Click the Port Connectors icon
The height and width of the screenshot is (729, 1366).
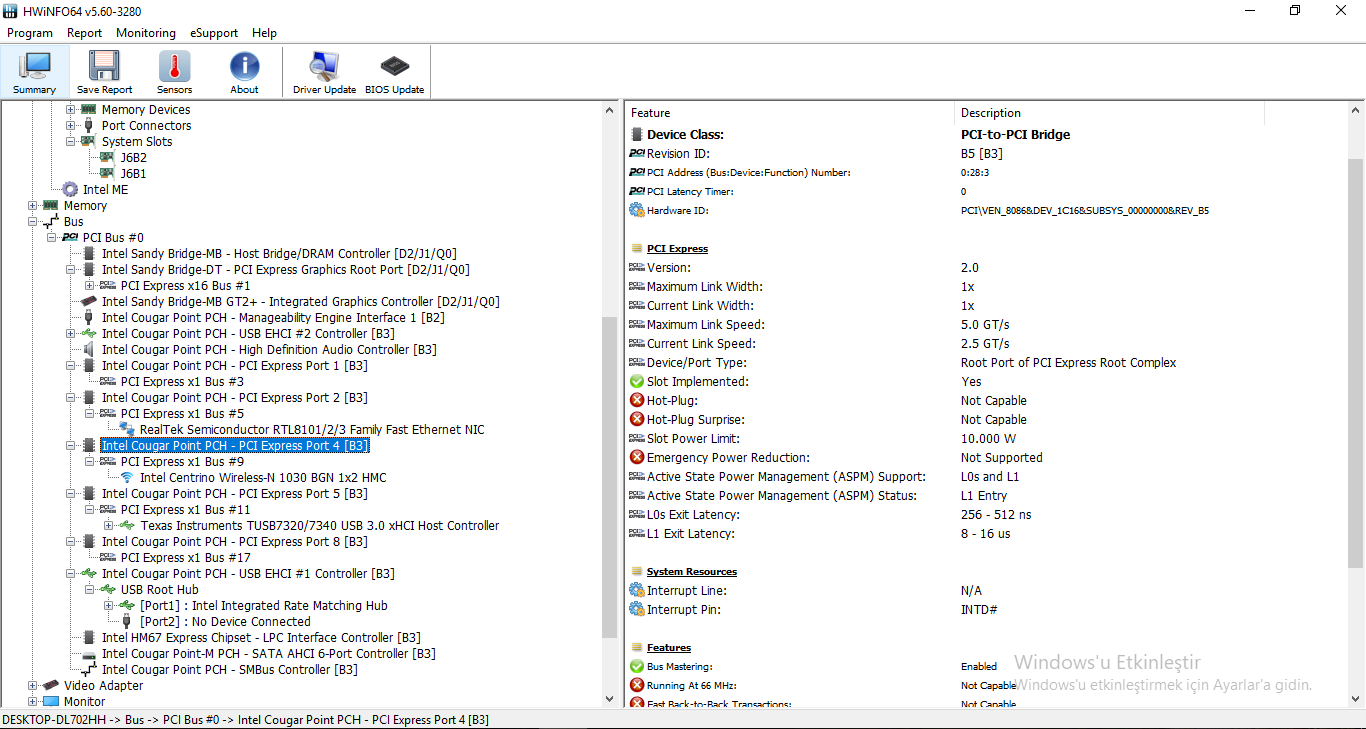(88, 125)
